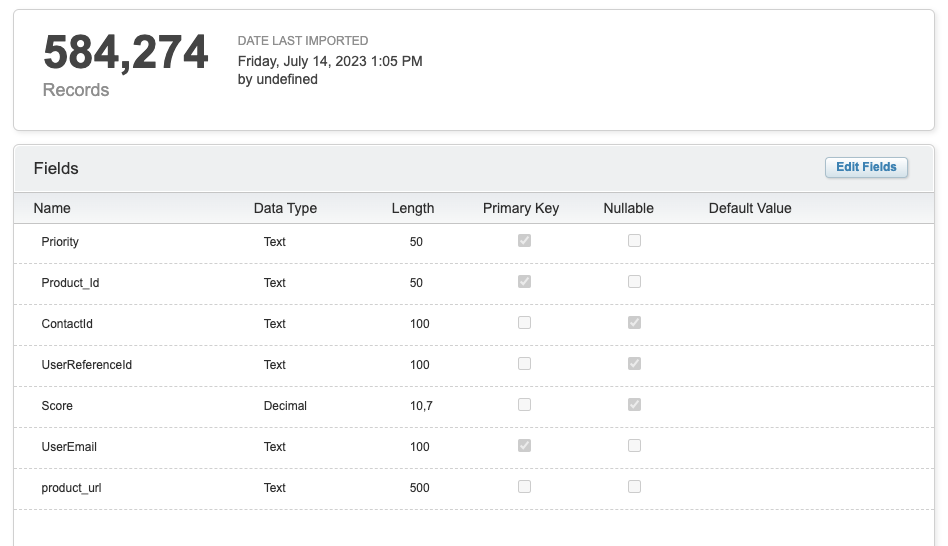
Task: Toggle Nullable checkbox for UserReferenceId
Action: [x=634, y=364]
